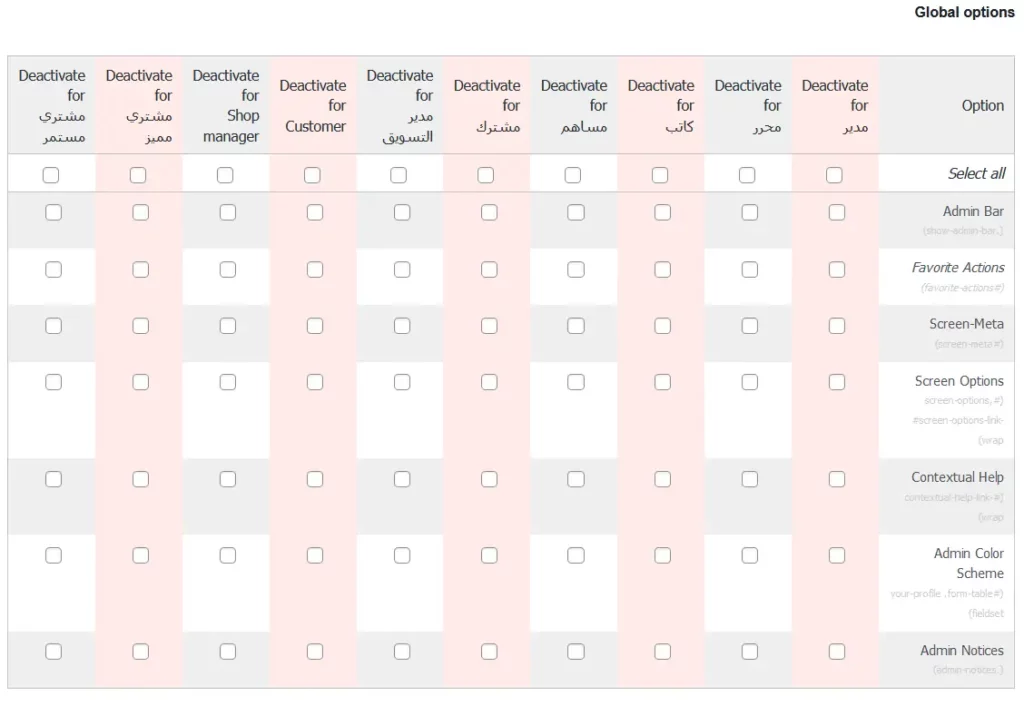Image resolution: width=1024 pixels, height=706 pixels.
Task: Deactivate Admin Bar for Customer
Action: click(x=315, y=212)
